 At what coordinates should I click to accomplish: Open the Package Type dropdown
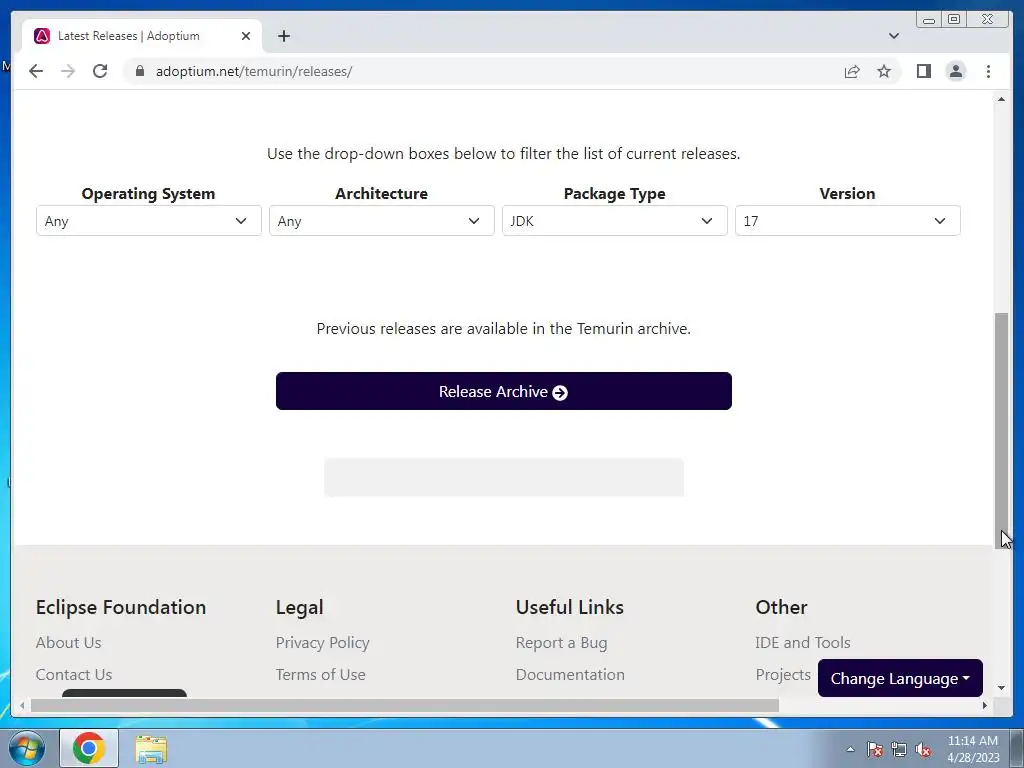pyautogui.click(x=615, y=221)
